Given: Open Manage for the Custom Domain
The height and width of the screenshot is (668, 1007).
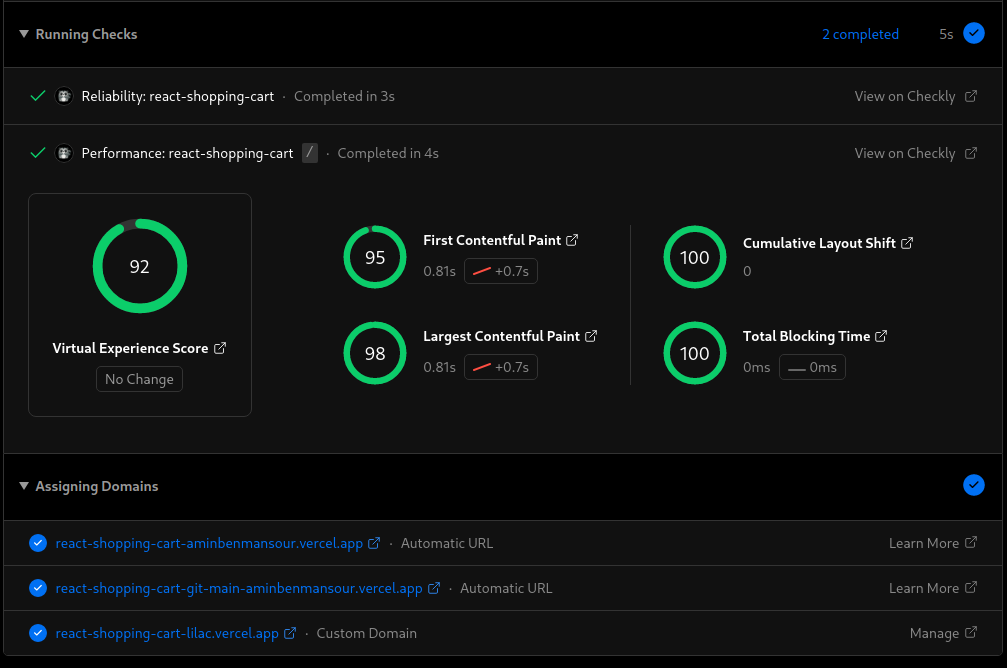Looking at the screenshot, I should [943, 633].
